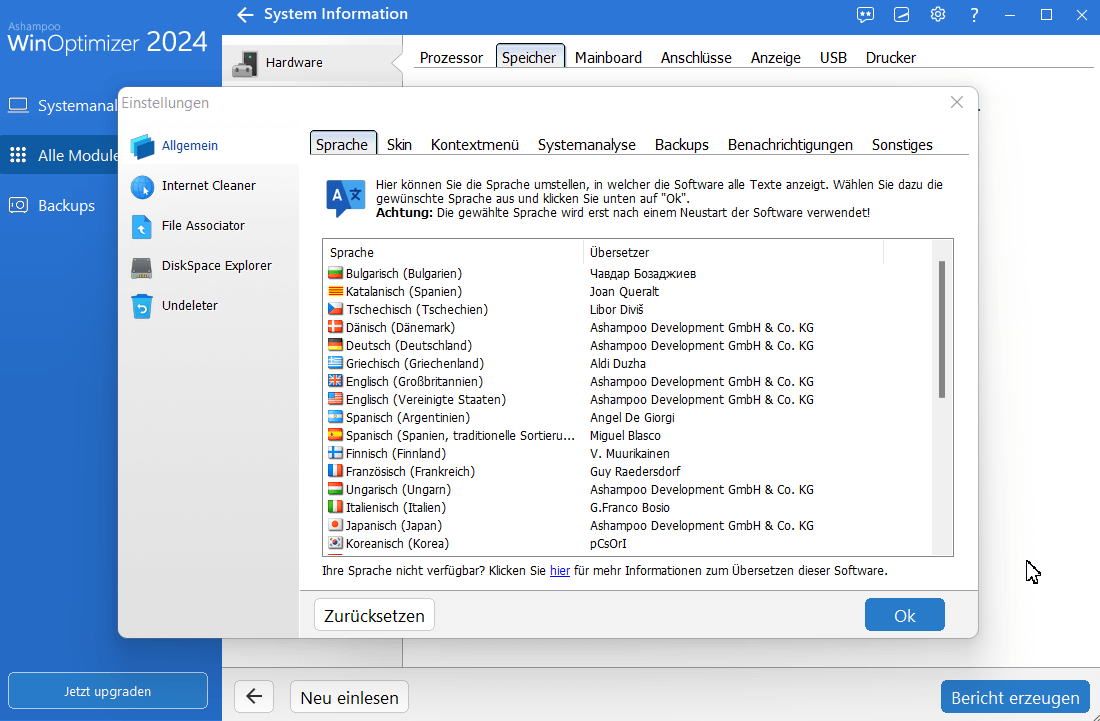Open the settings gear icon in title bar
This screenshot has height=721, width=1100.
pyautogui.click(x=938, y=15)
